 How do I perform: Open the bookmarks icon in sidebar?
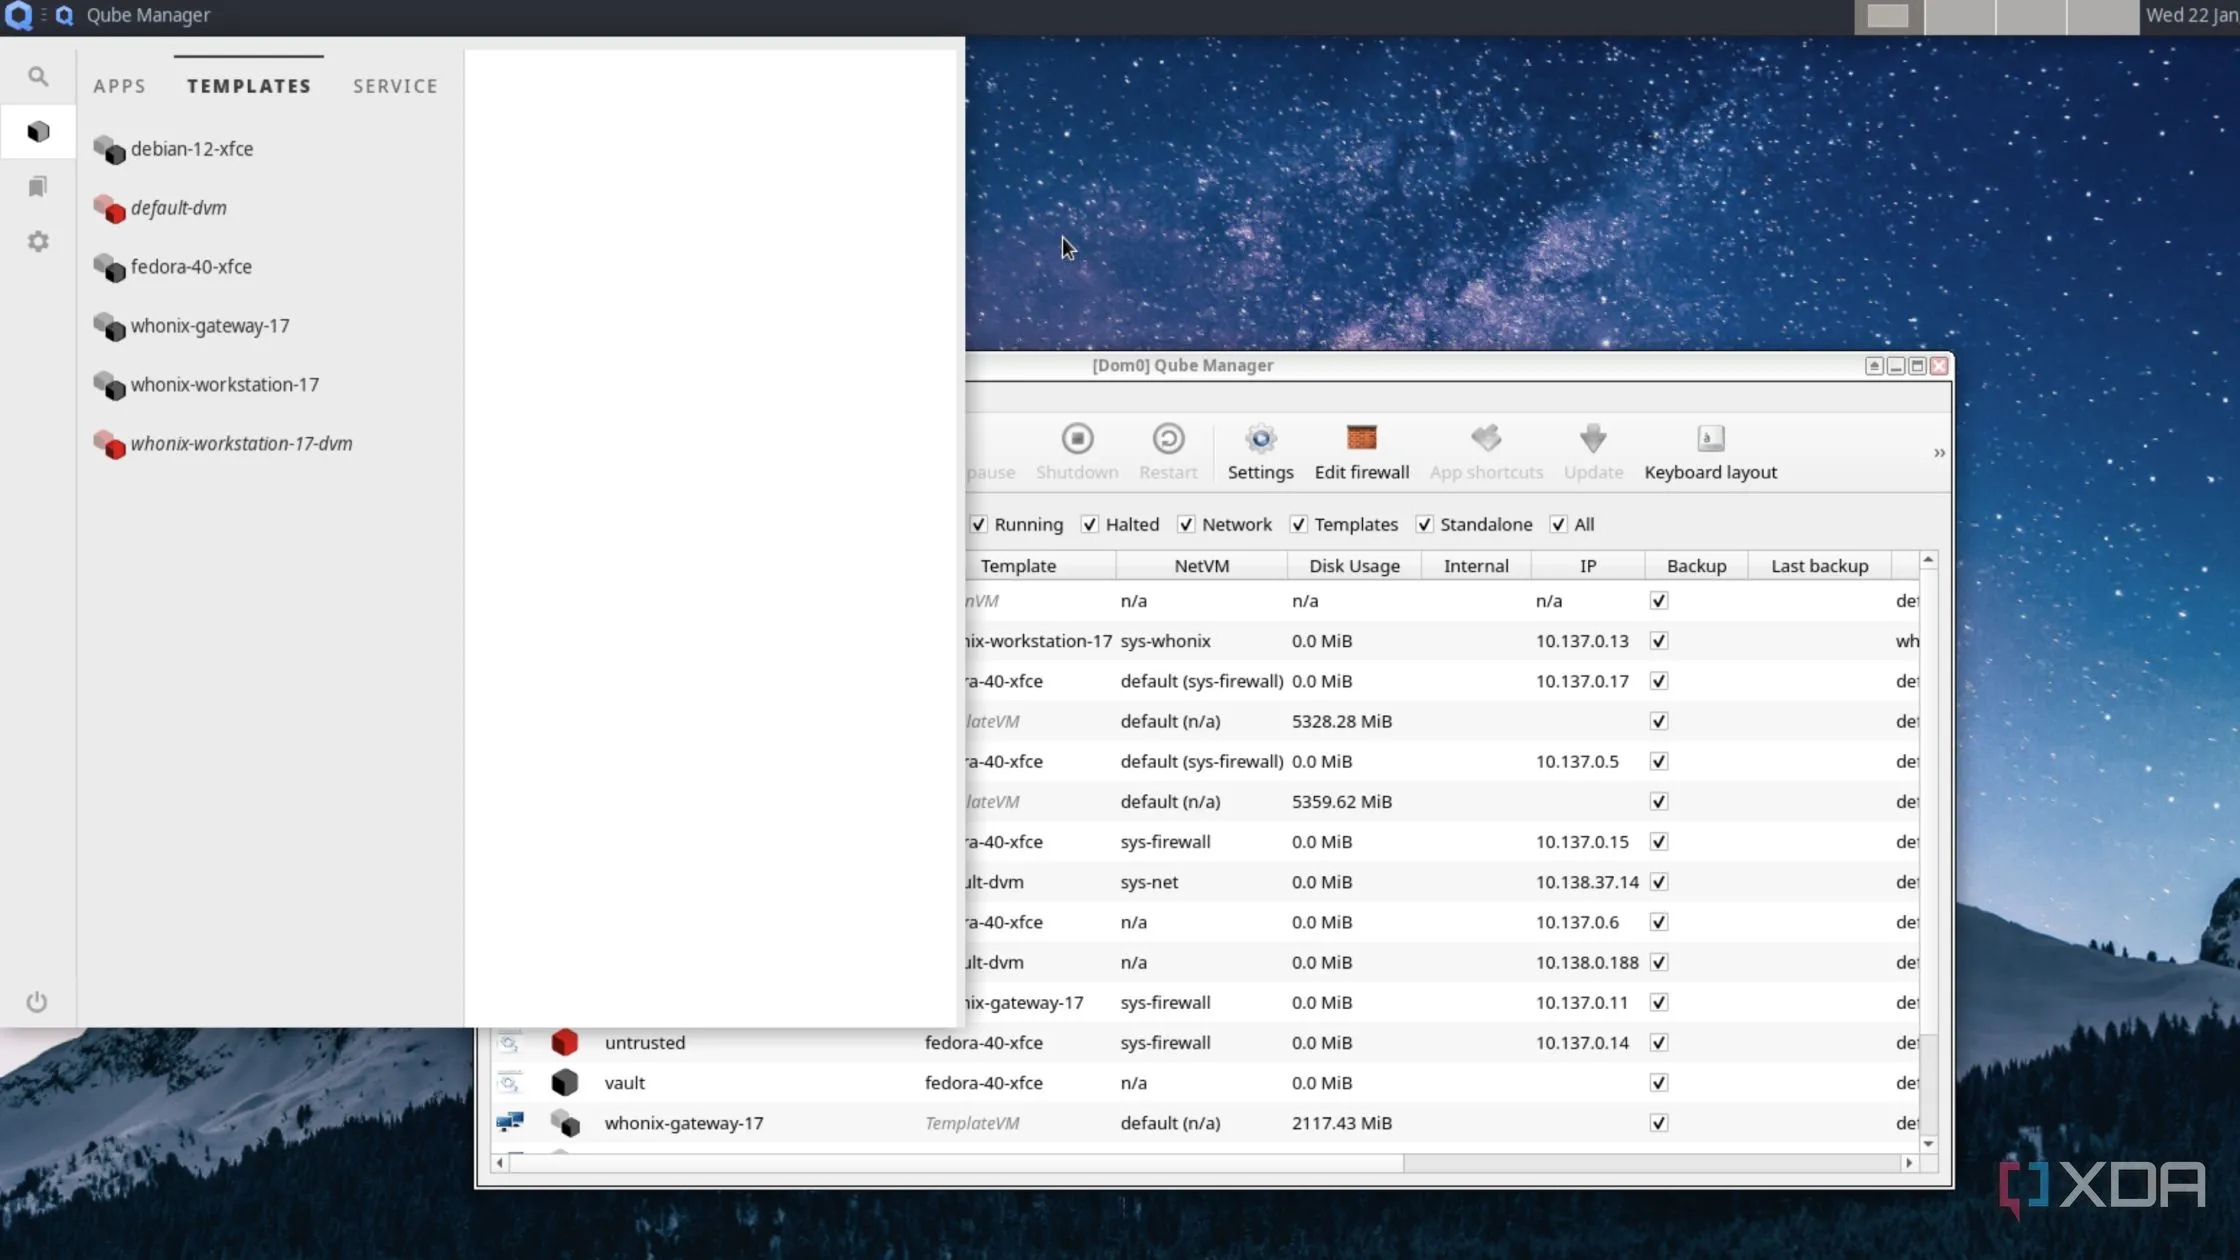click(x=38, y=186)
